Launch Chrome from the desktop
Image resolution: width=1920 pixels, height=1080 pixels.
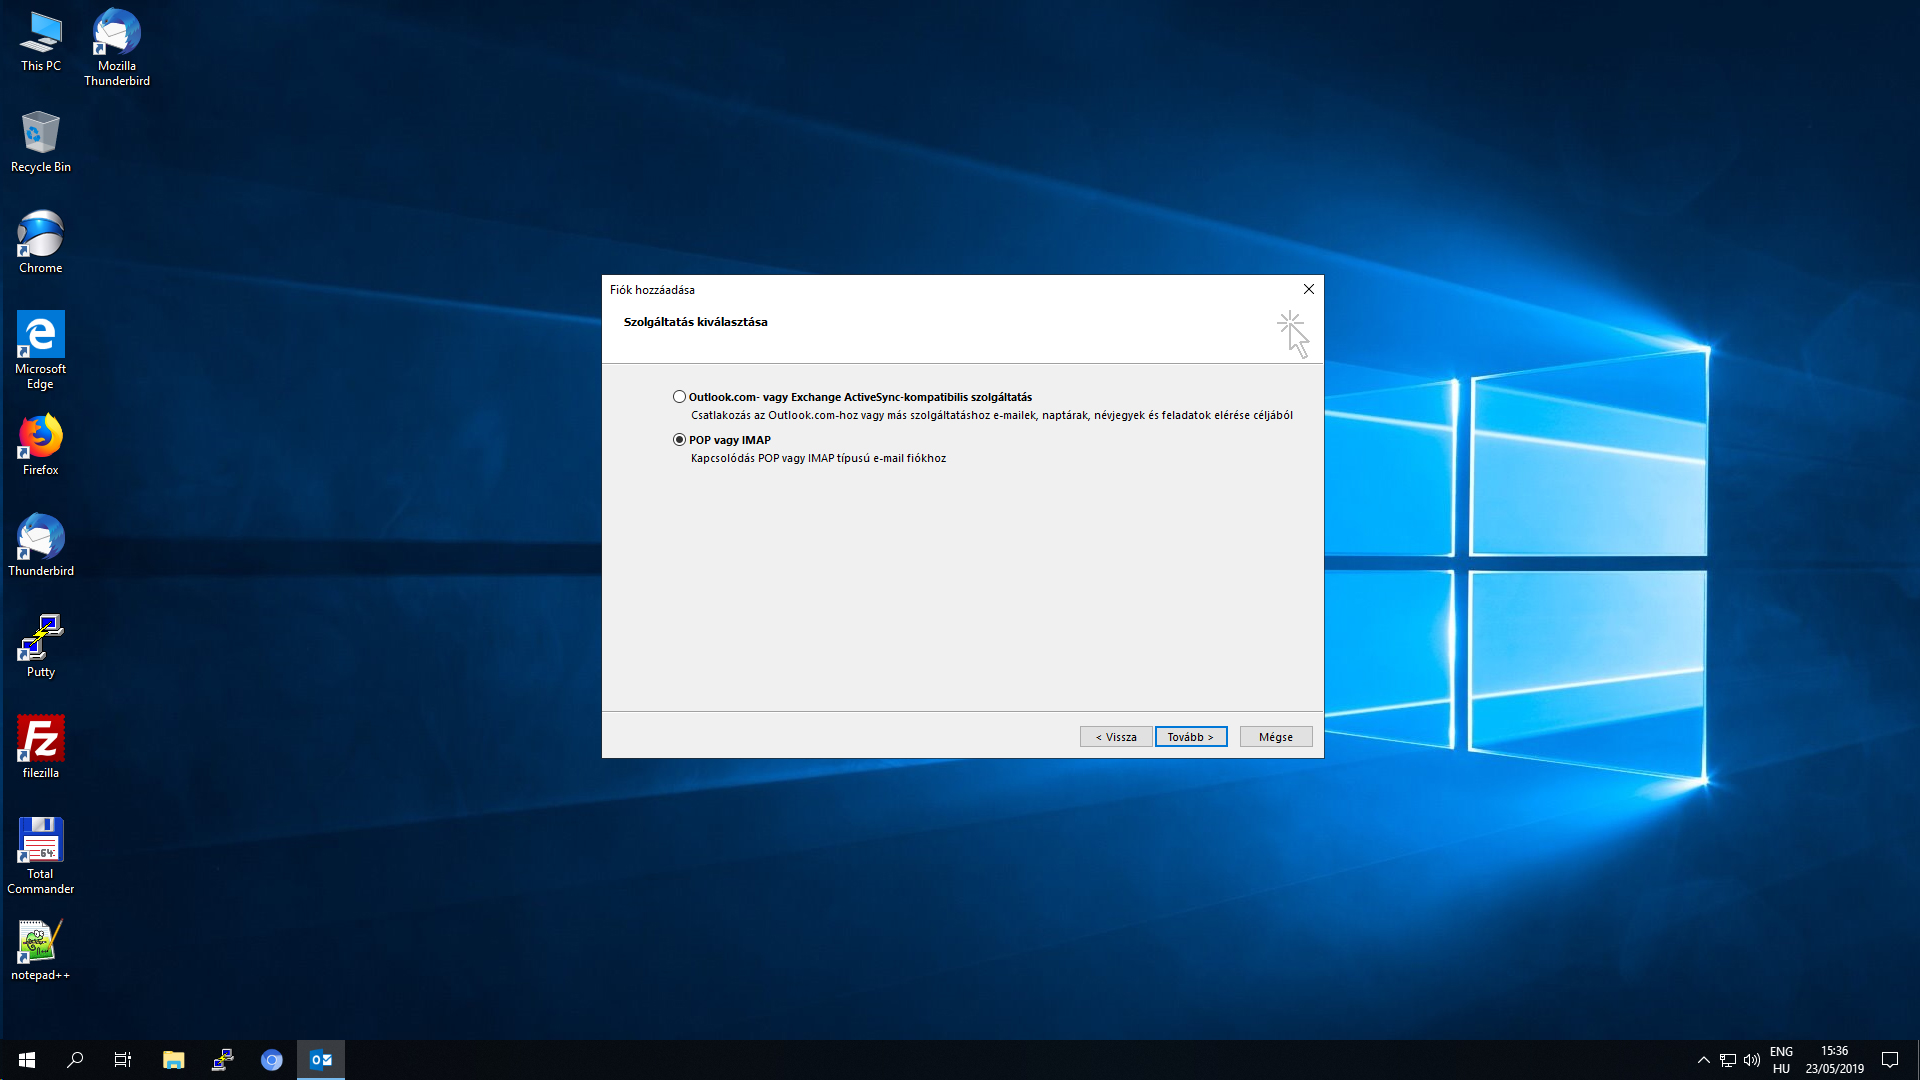click(x=41, y=242)
